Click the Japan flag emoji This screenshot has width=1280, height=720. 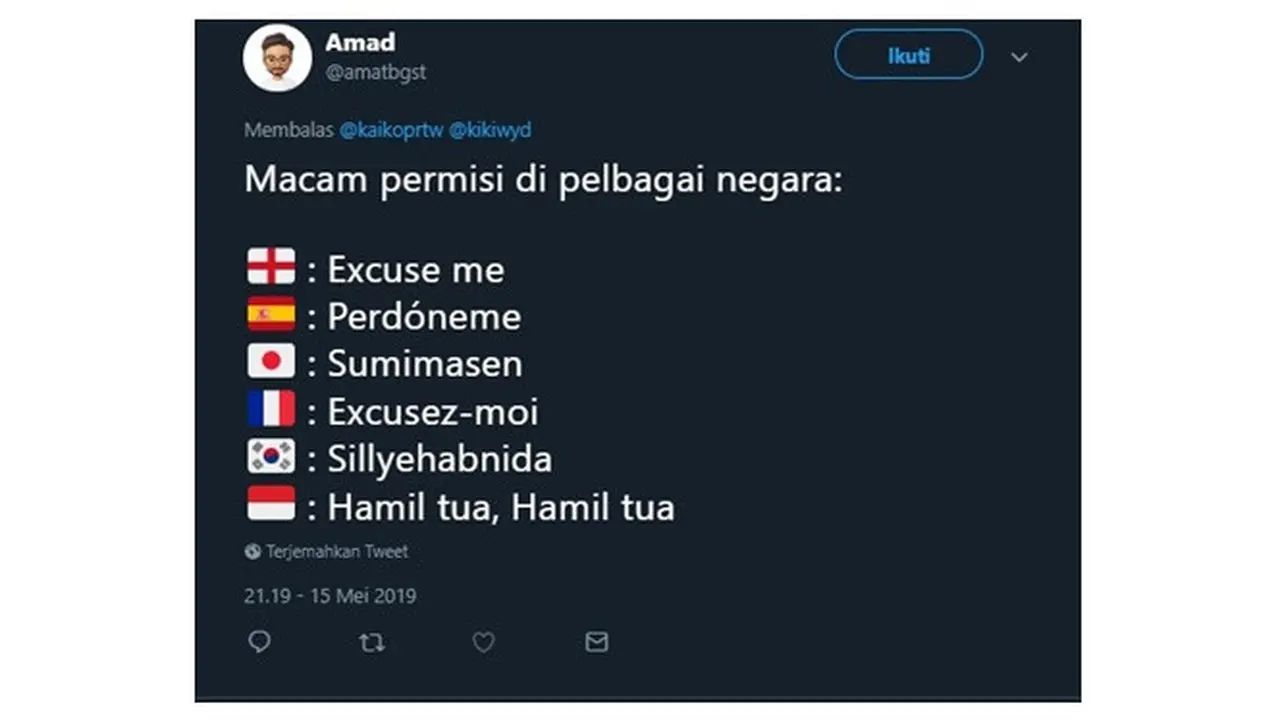tap(270, 360)
